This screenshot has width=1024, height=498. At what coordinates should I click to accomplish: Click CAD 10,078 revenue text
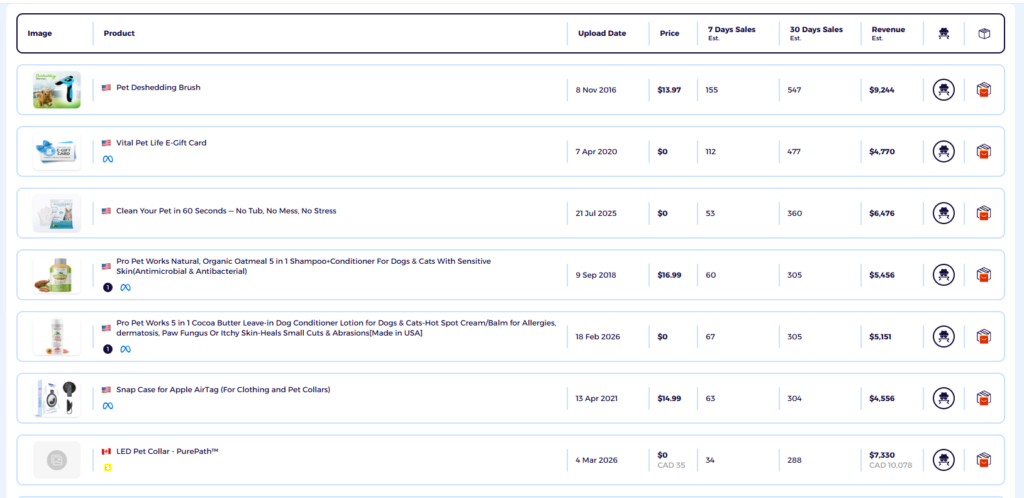coord(891,465)
